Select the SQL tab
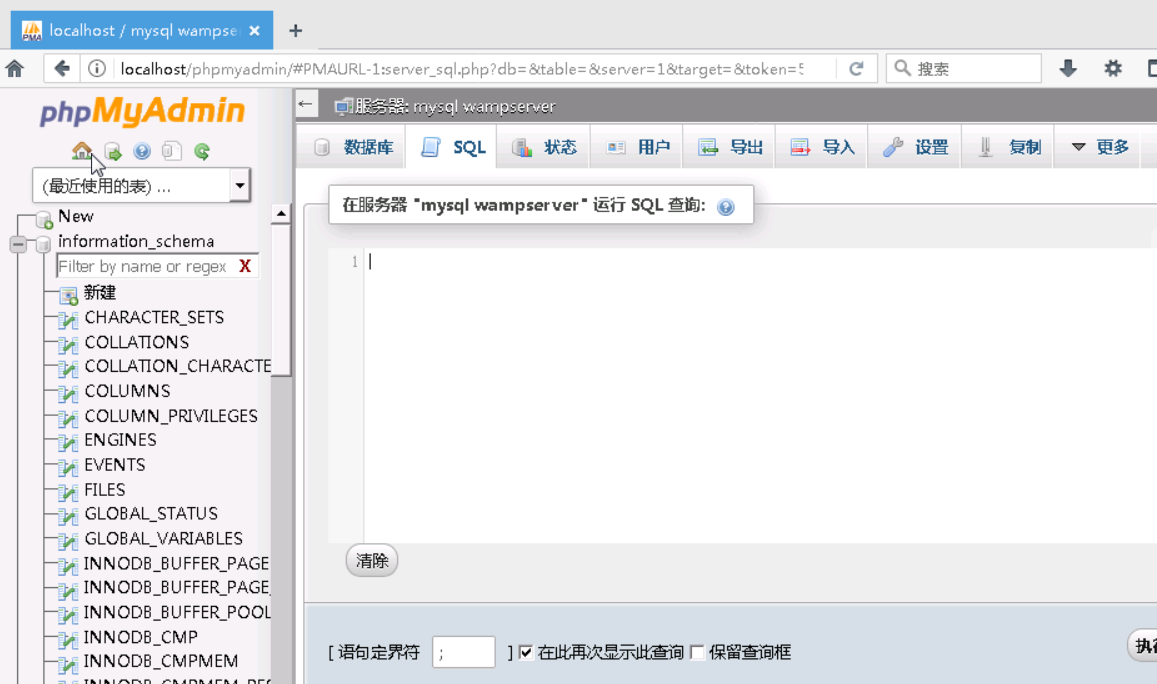This screenshot has width=1157, height=684. click(x=454, y=147)
